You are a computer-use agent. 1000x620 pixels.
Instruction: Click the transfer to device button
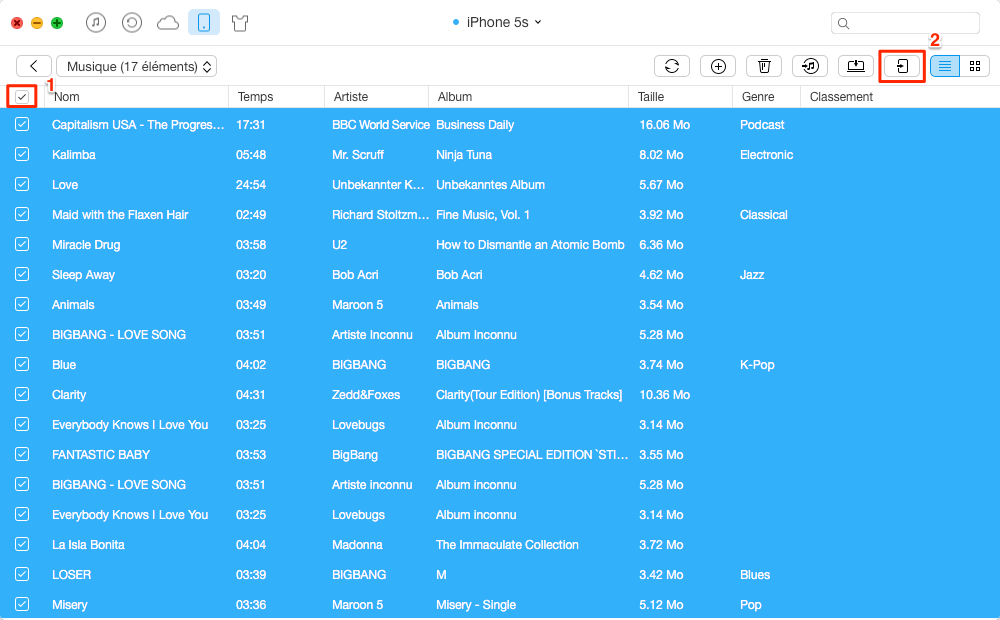click(x=902, y=66)
